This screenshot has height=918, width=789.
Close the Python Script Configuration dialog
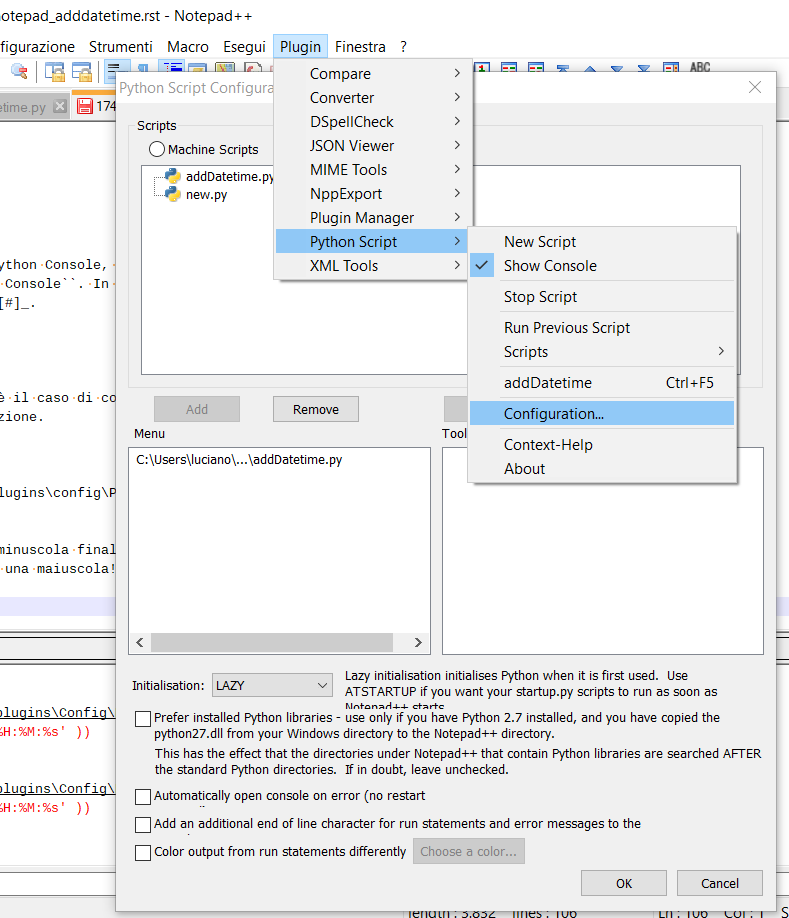pyautogui.click(x=755, y=87)
